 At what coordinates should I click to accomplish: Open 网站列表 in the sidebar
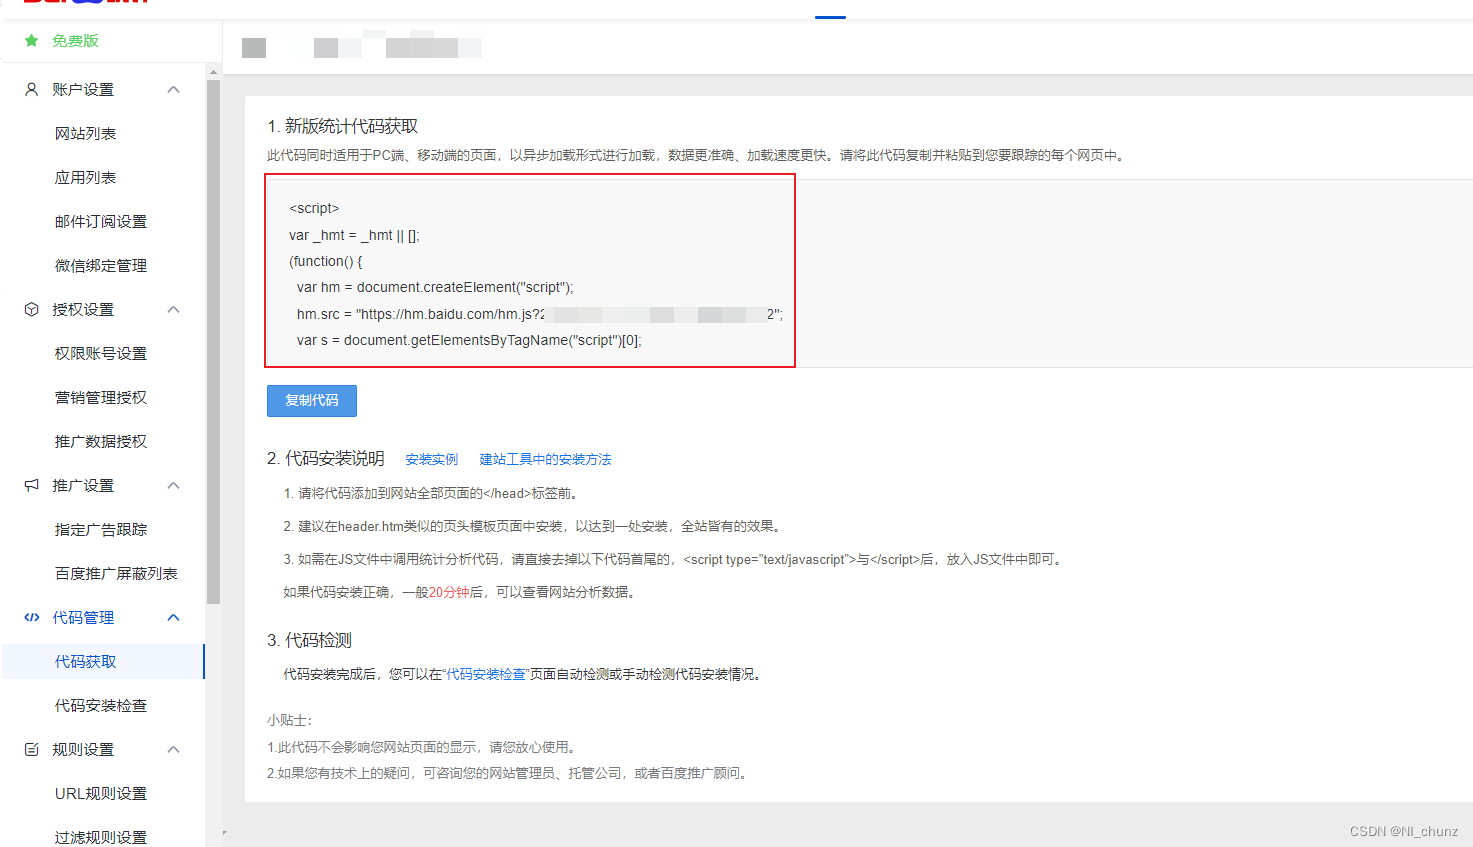(85, 133)
